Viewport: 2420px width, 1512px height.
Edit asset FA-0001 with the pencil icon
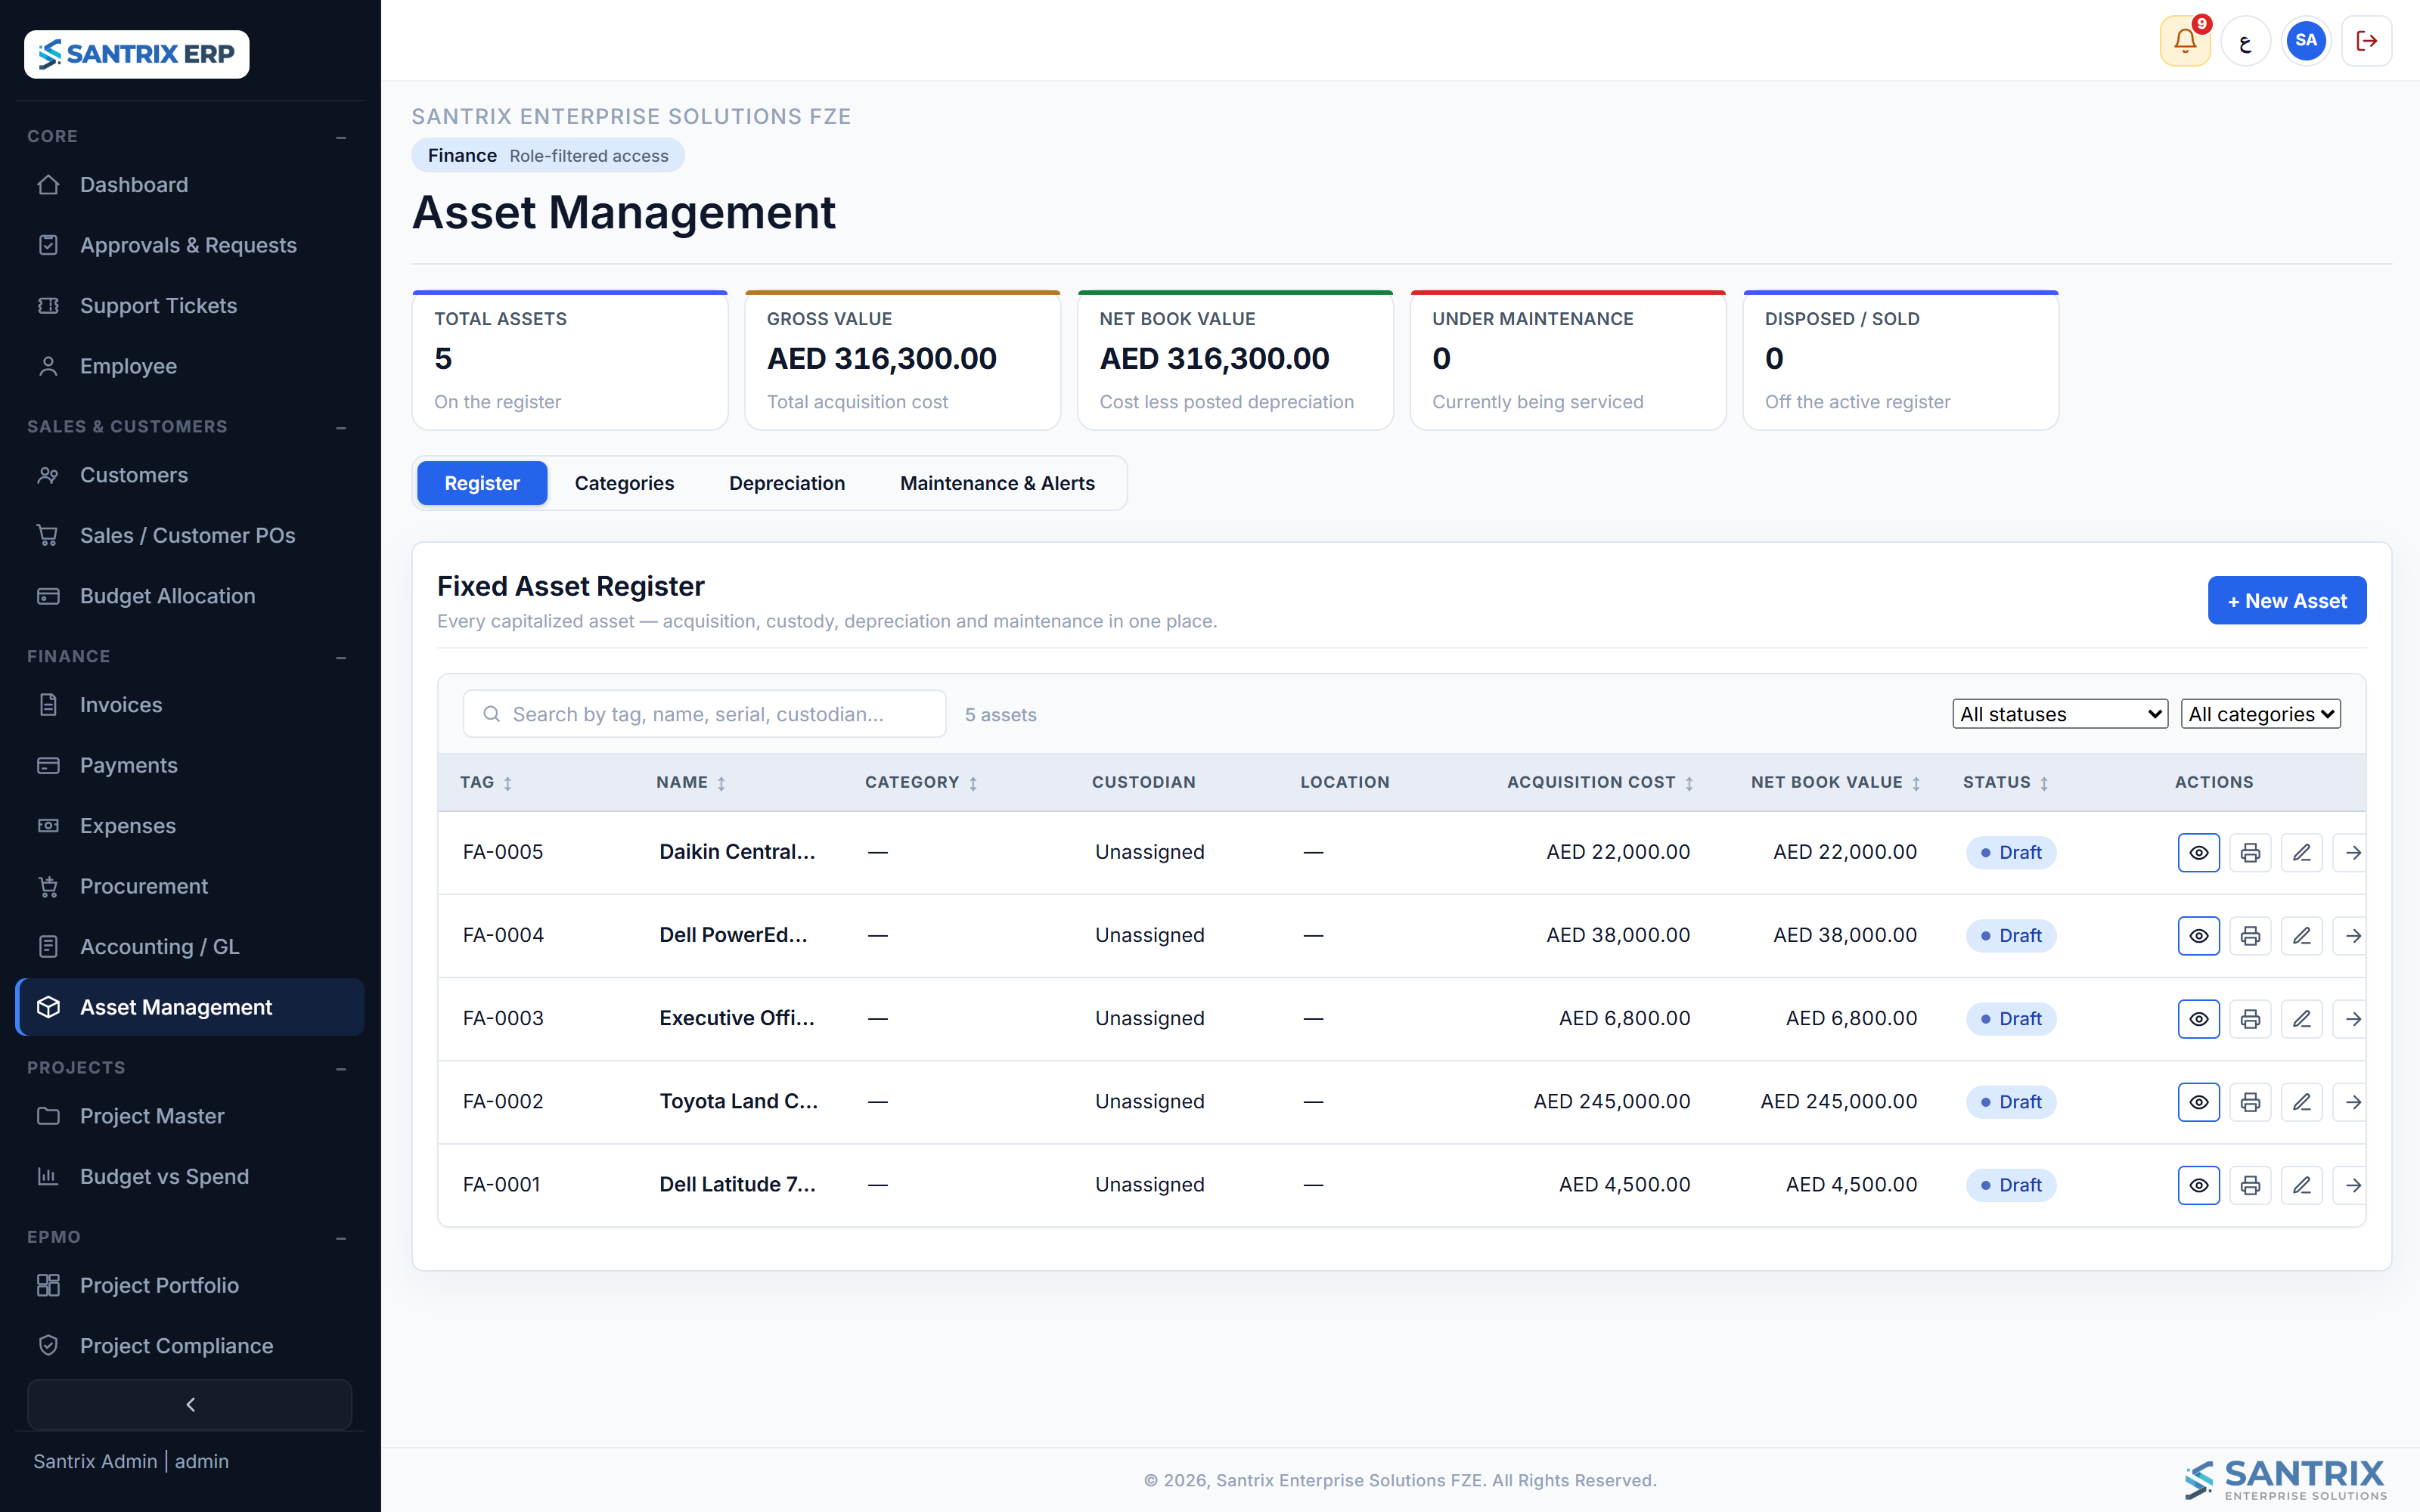[x=2301, y=1184]
